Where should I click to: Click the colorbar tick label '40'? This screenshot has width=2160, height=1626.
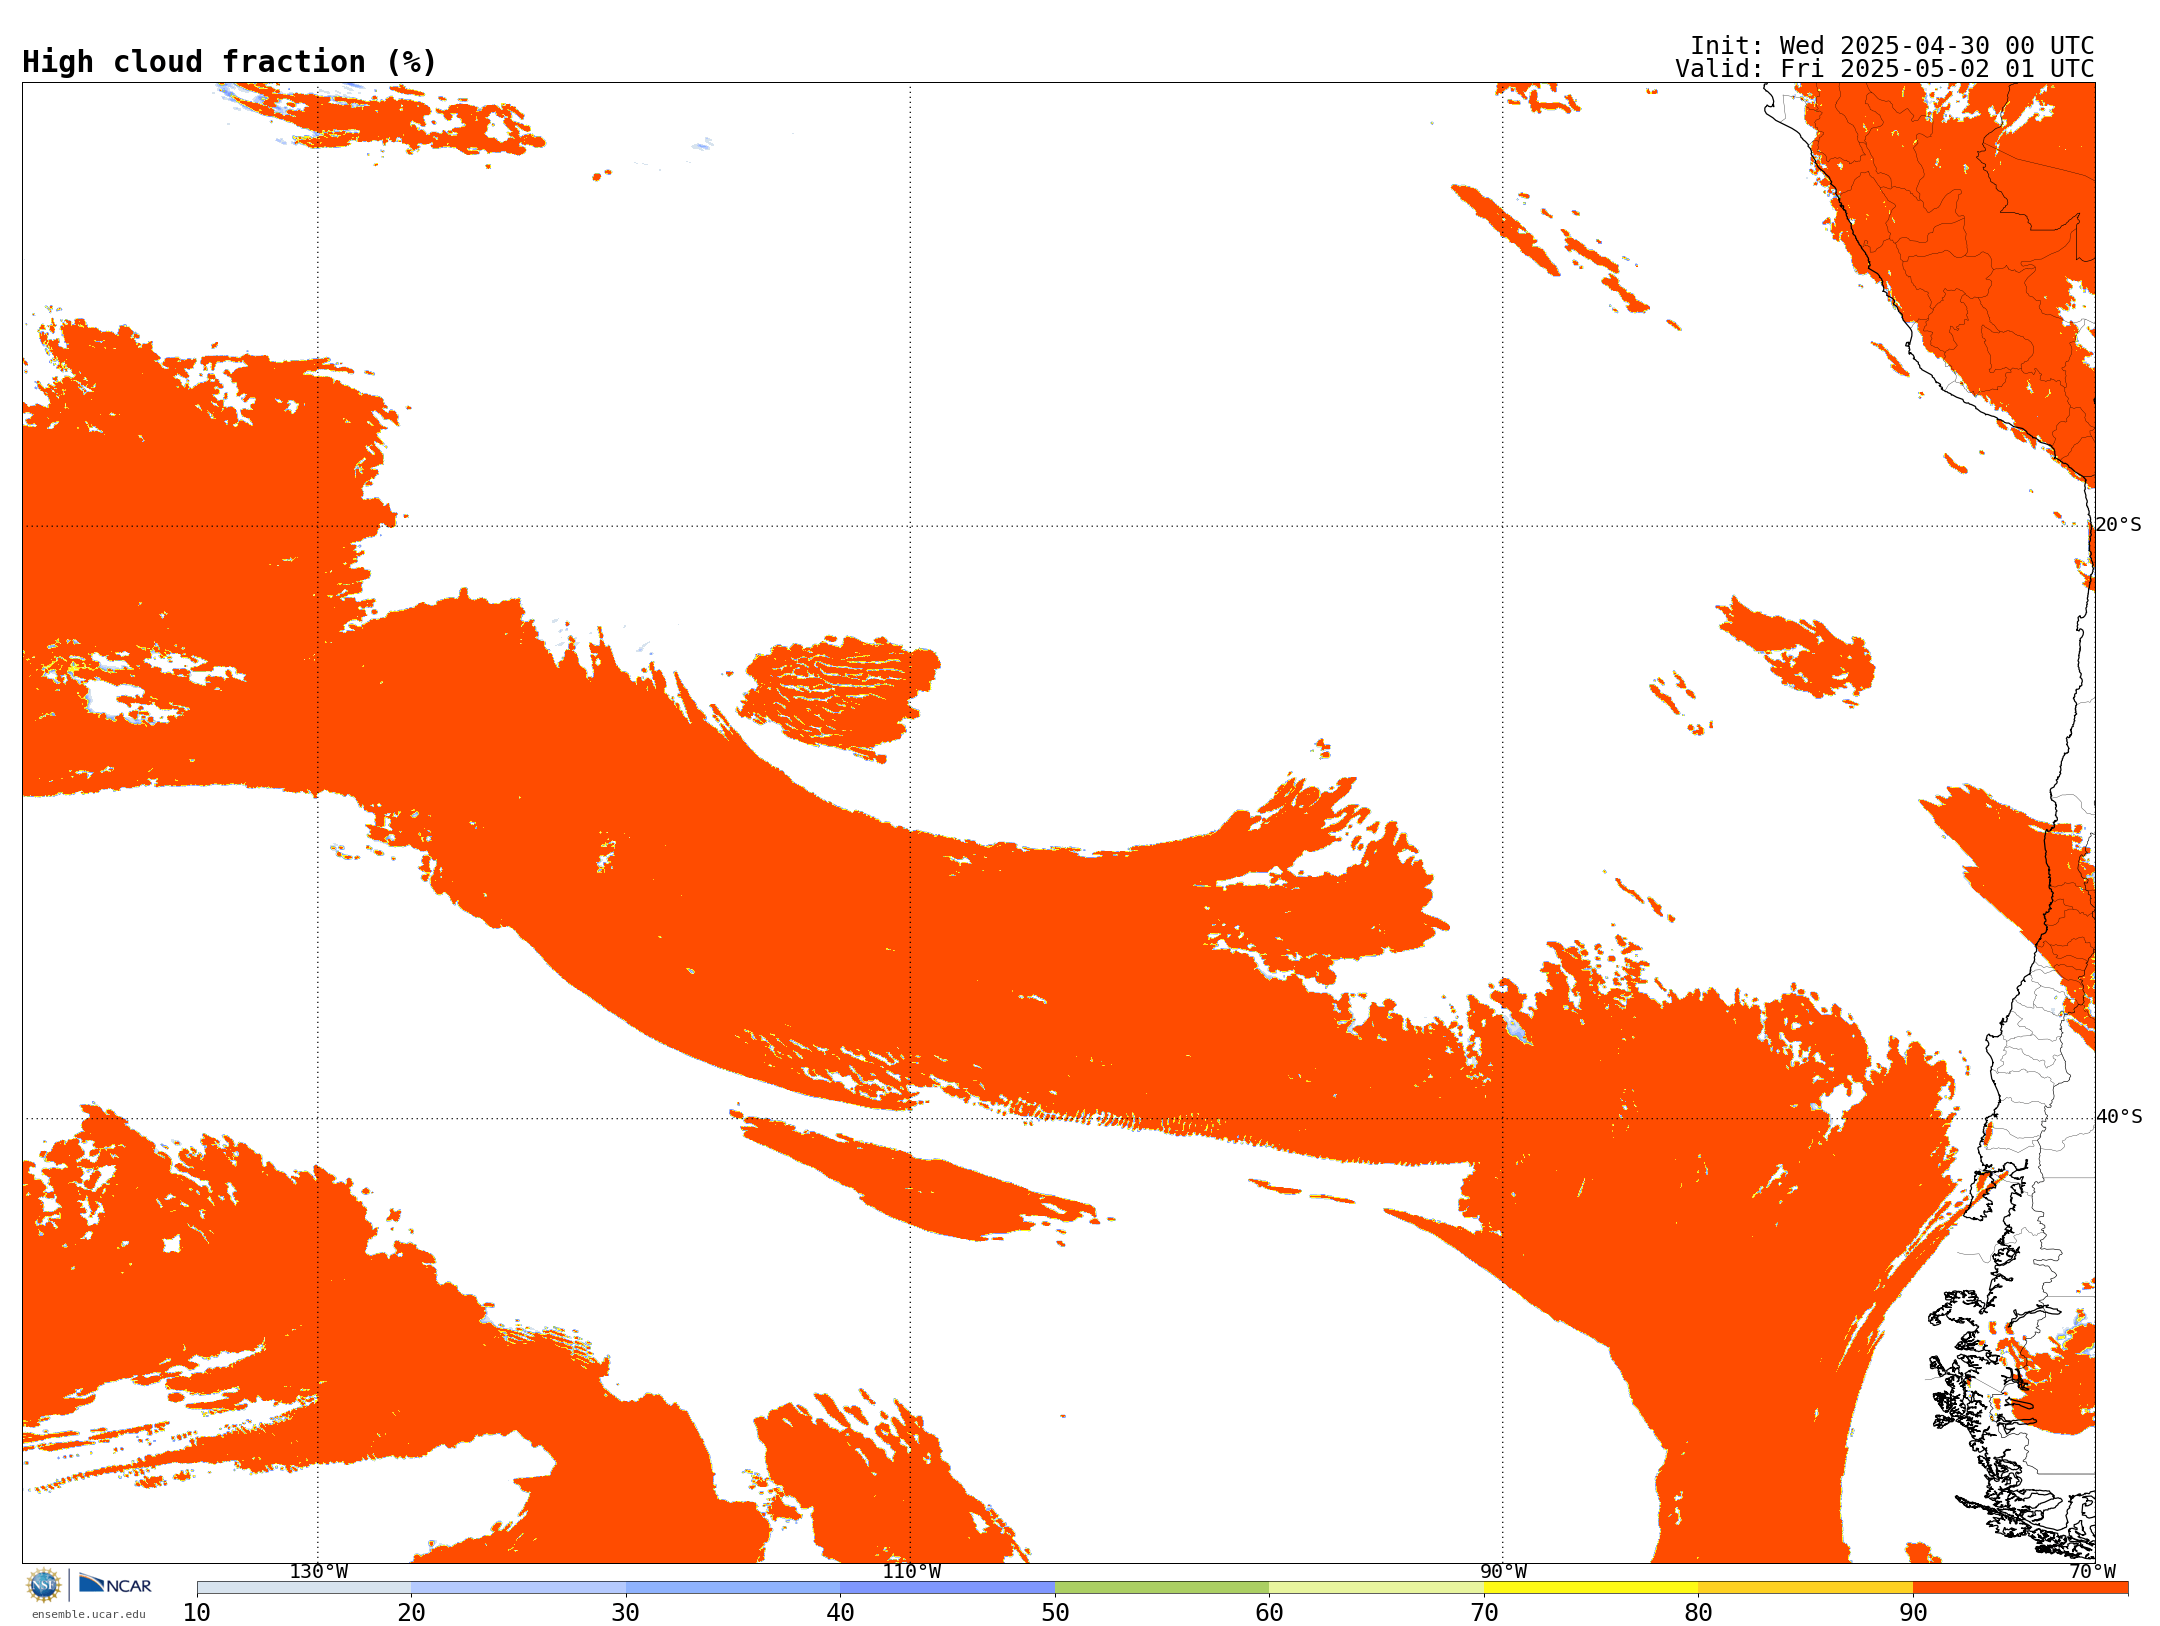coord(840,1612)
